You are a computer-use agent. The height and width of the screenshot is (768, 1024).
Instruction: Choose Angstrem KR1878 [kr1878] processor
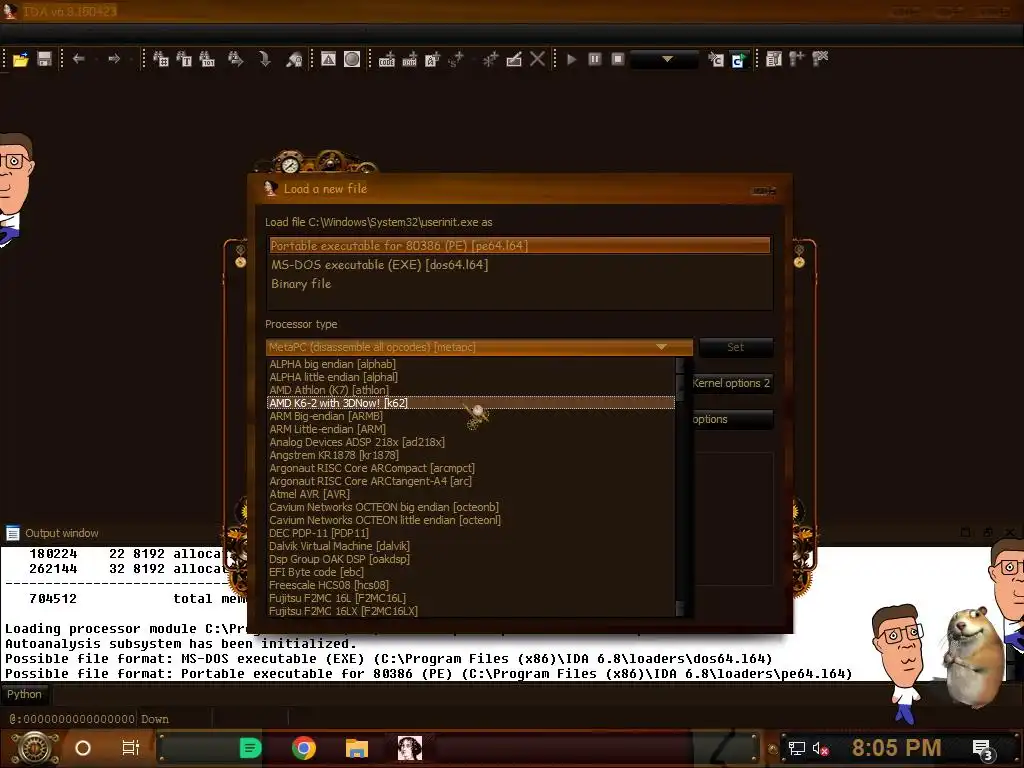pos(471,455)
